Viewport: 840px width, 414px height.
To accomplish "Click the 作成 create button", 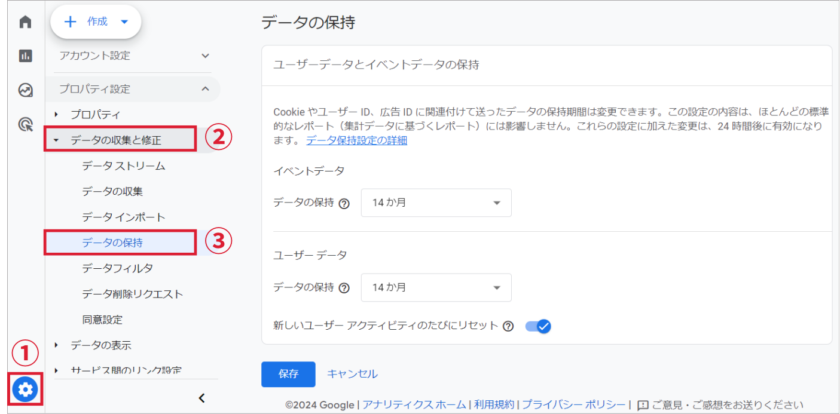I will click(95, 20).
